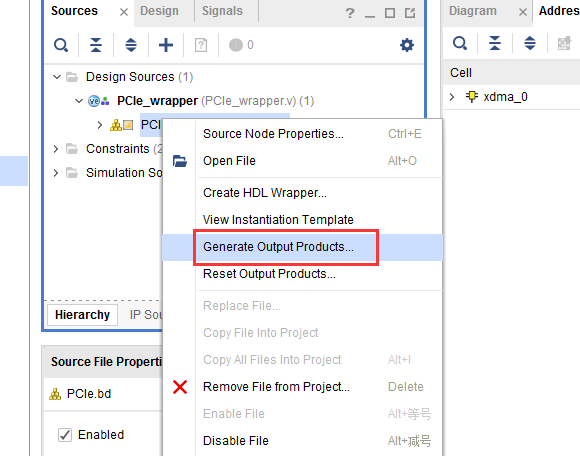Click Collapse All icon in Sources toolbar
Image resolution: width=580 pixels, height=456 pixels.
[96, 45]
